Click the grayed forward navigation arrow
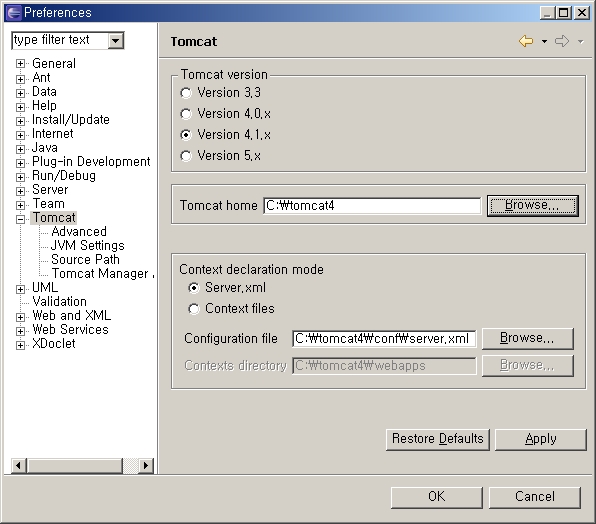596x524 pixels. tap(562, 41)
